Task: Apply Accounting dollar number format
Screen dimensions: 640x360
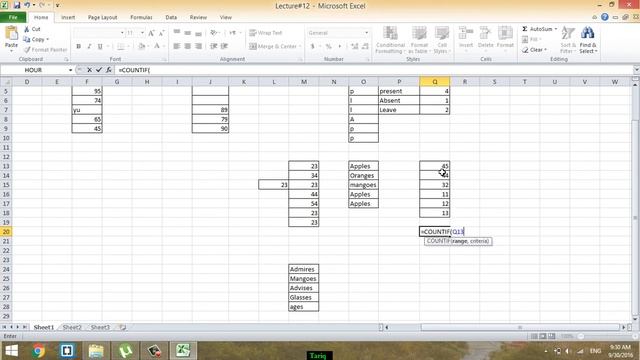Action: 313,47
